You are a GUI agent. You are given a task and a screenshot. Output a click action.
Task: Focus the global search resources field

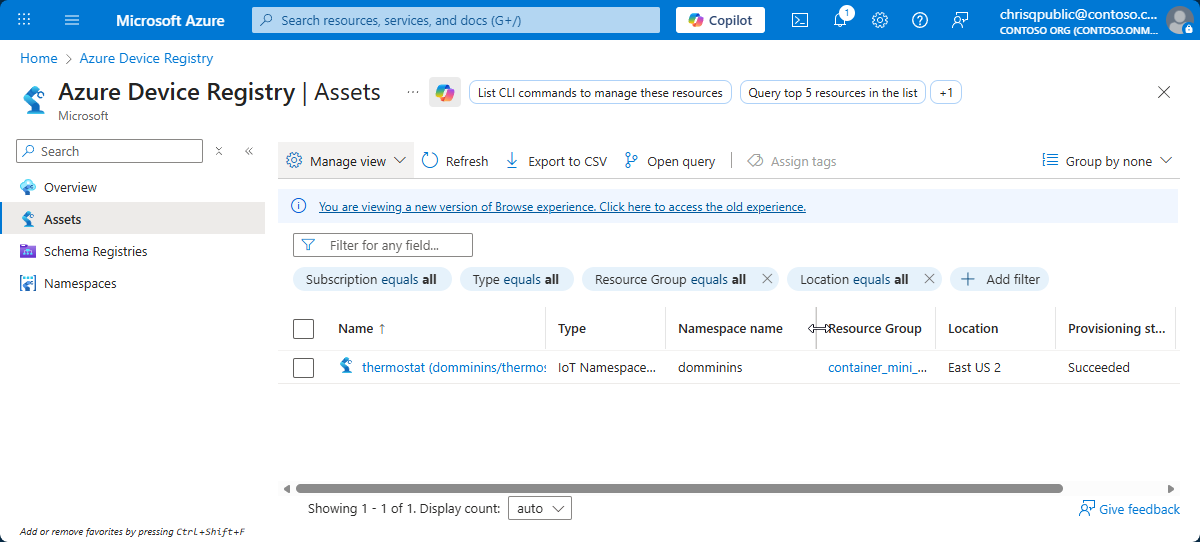point(456,20)
